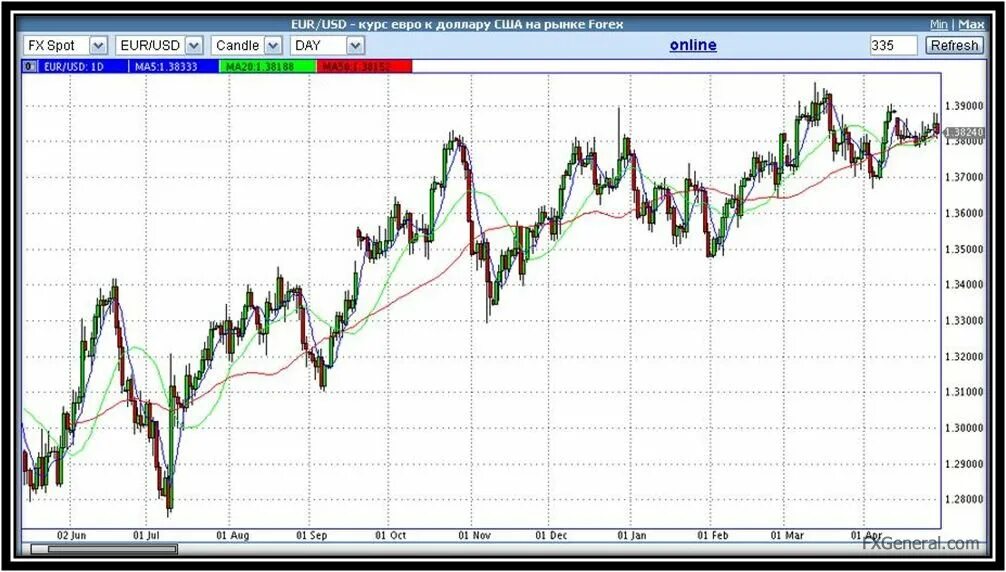Viewport: 1006px width, 572px height.
Task: Click the 1.35000 price axis label
Action: click(x=964, y=249)
